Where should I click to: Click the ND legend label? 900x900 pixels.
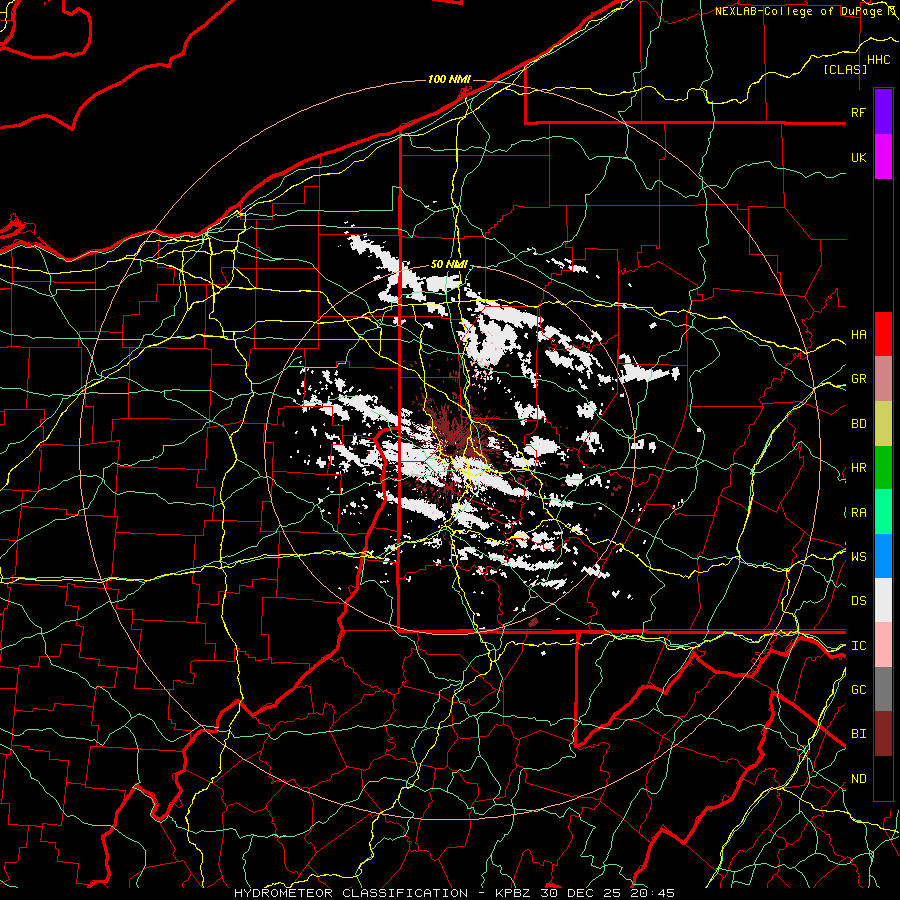858,779
